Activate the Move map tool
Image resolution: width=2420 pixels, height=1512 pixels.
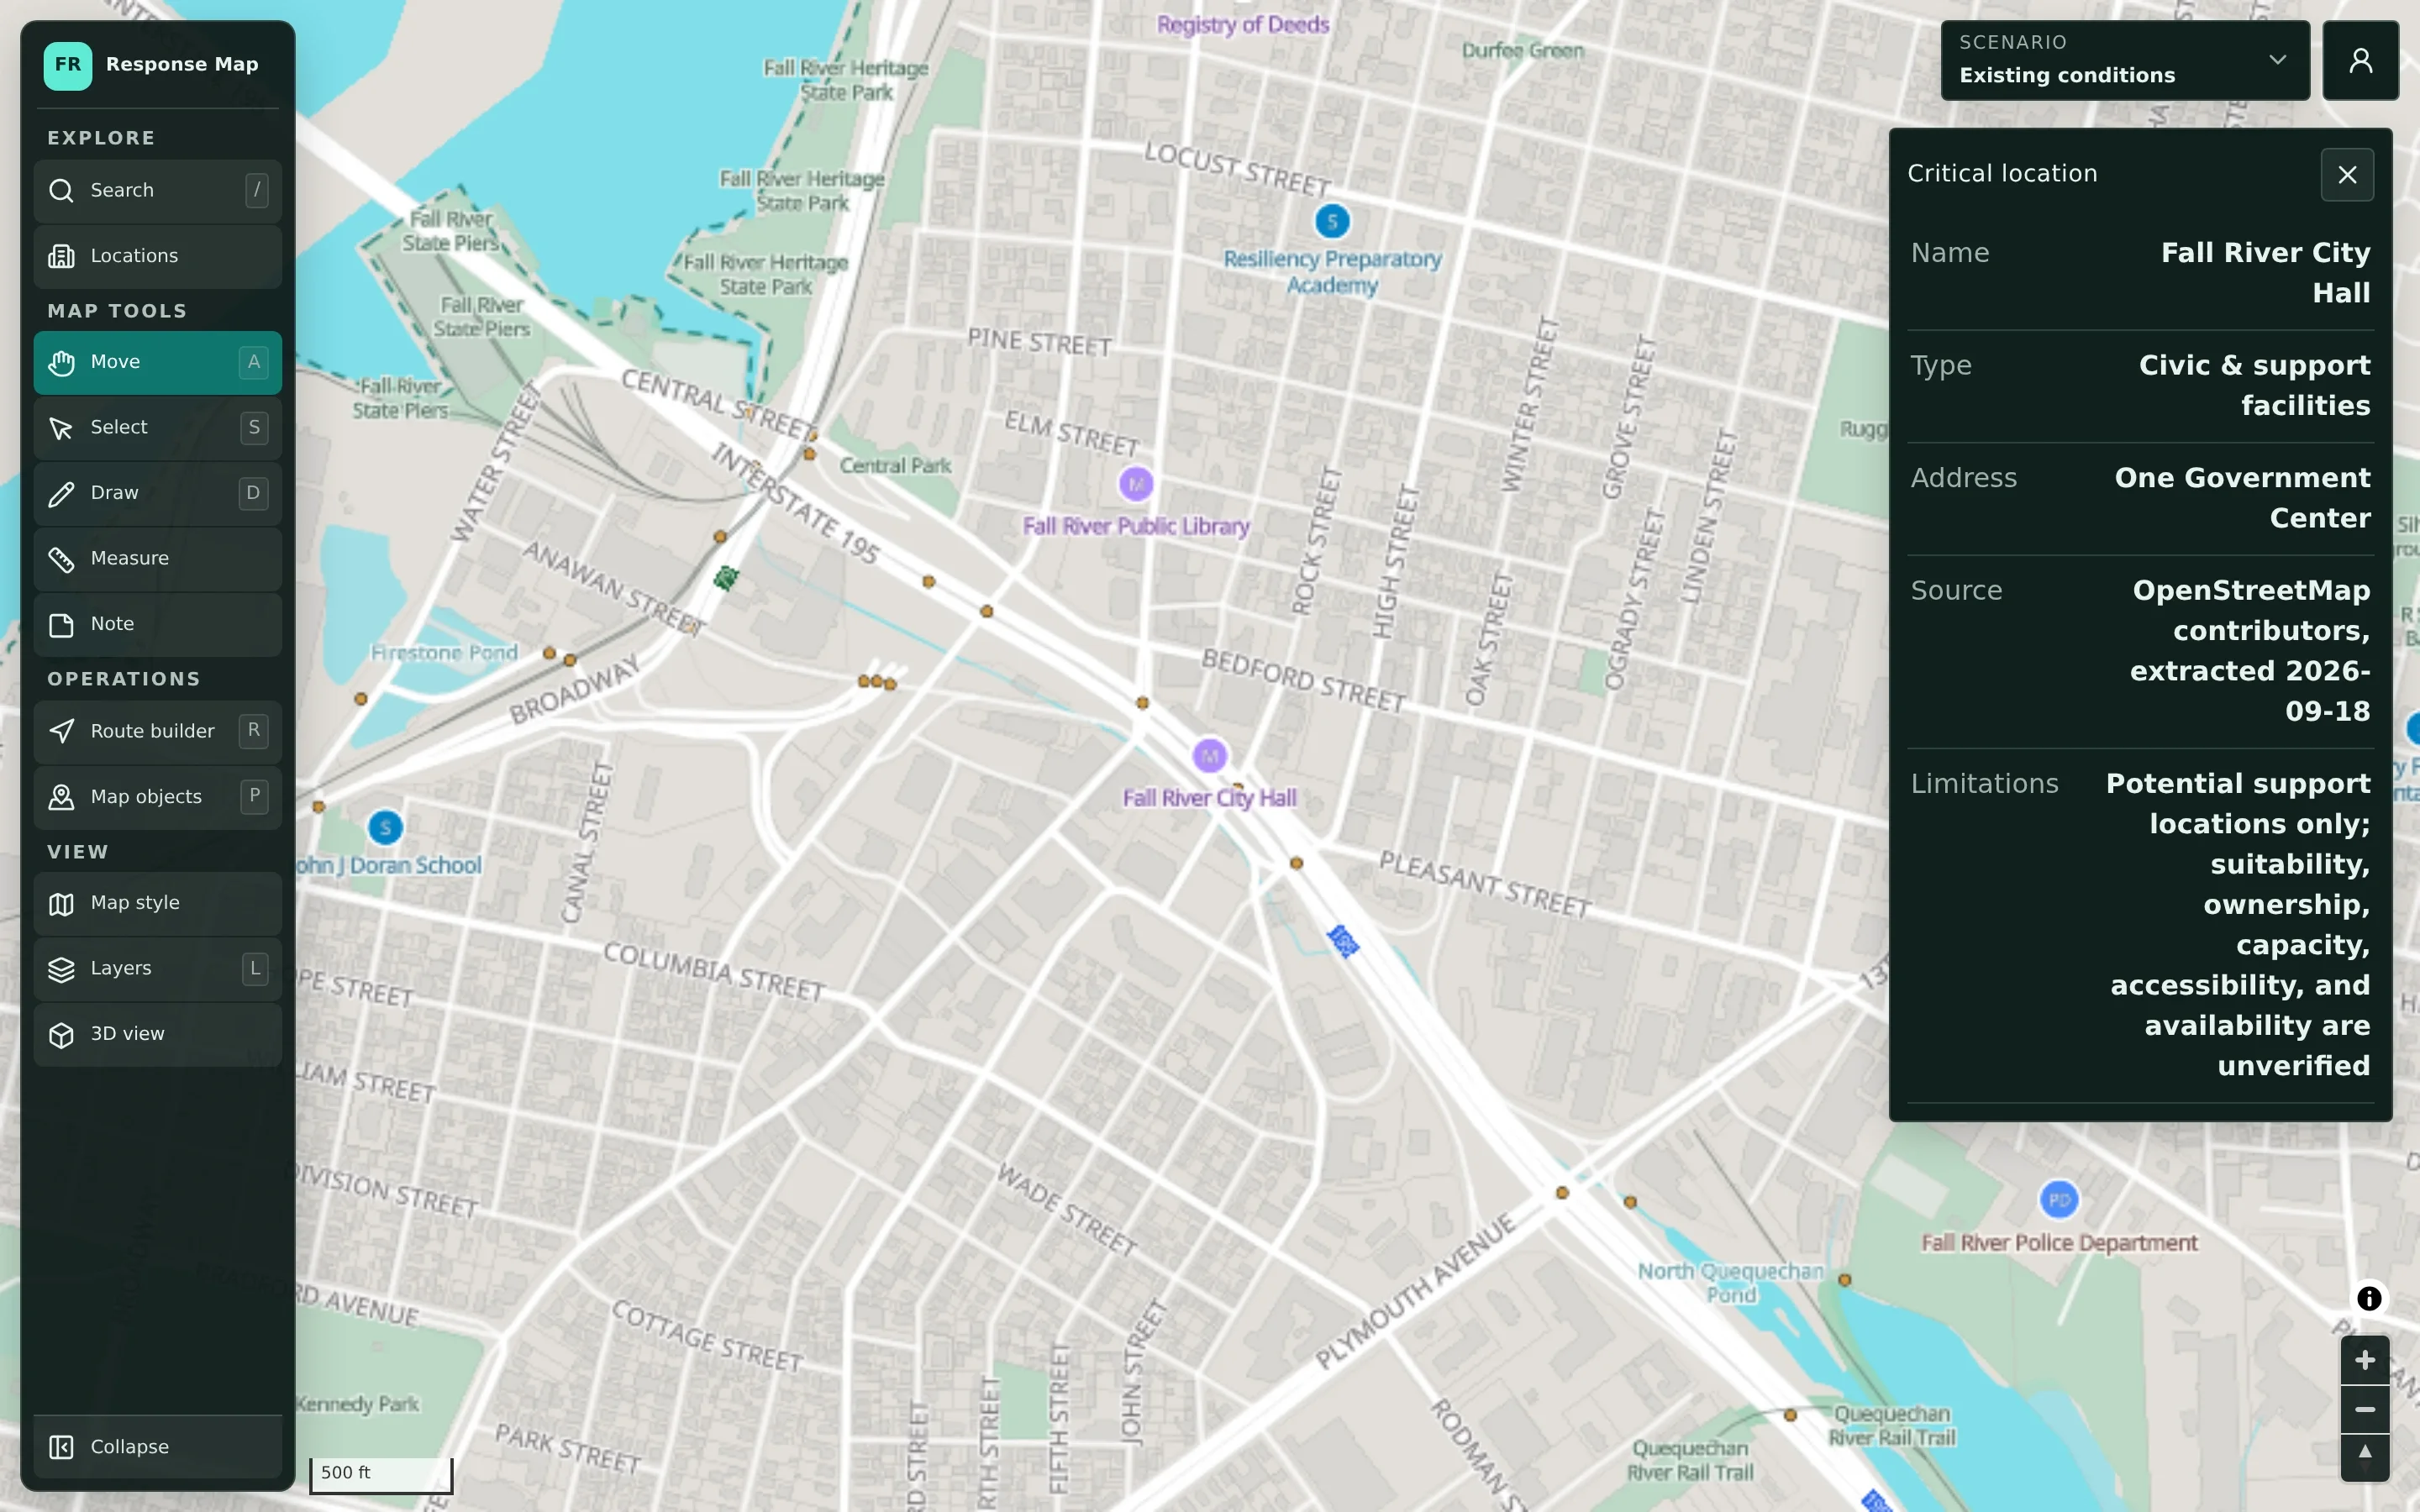click(x=157, y=362)
